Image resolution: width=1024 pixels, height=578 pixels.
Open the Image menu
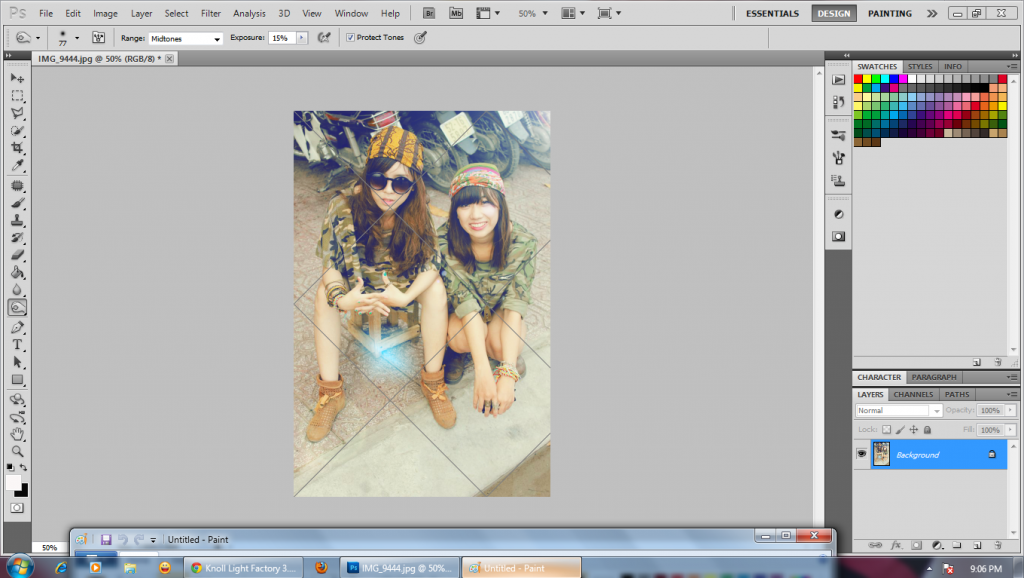105,13
